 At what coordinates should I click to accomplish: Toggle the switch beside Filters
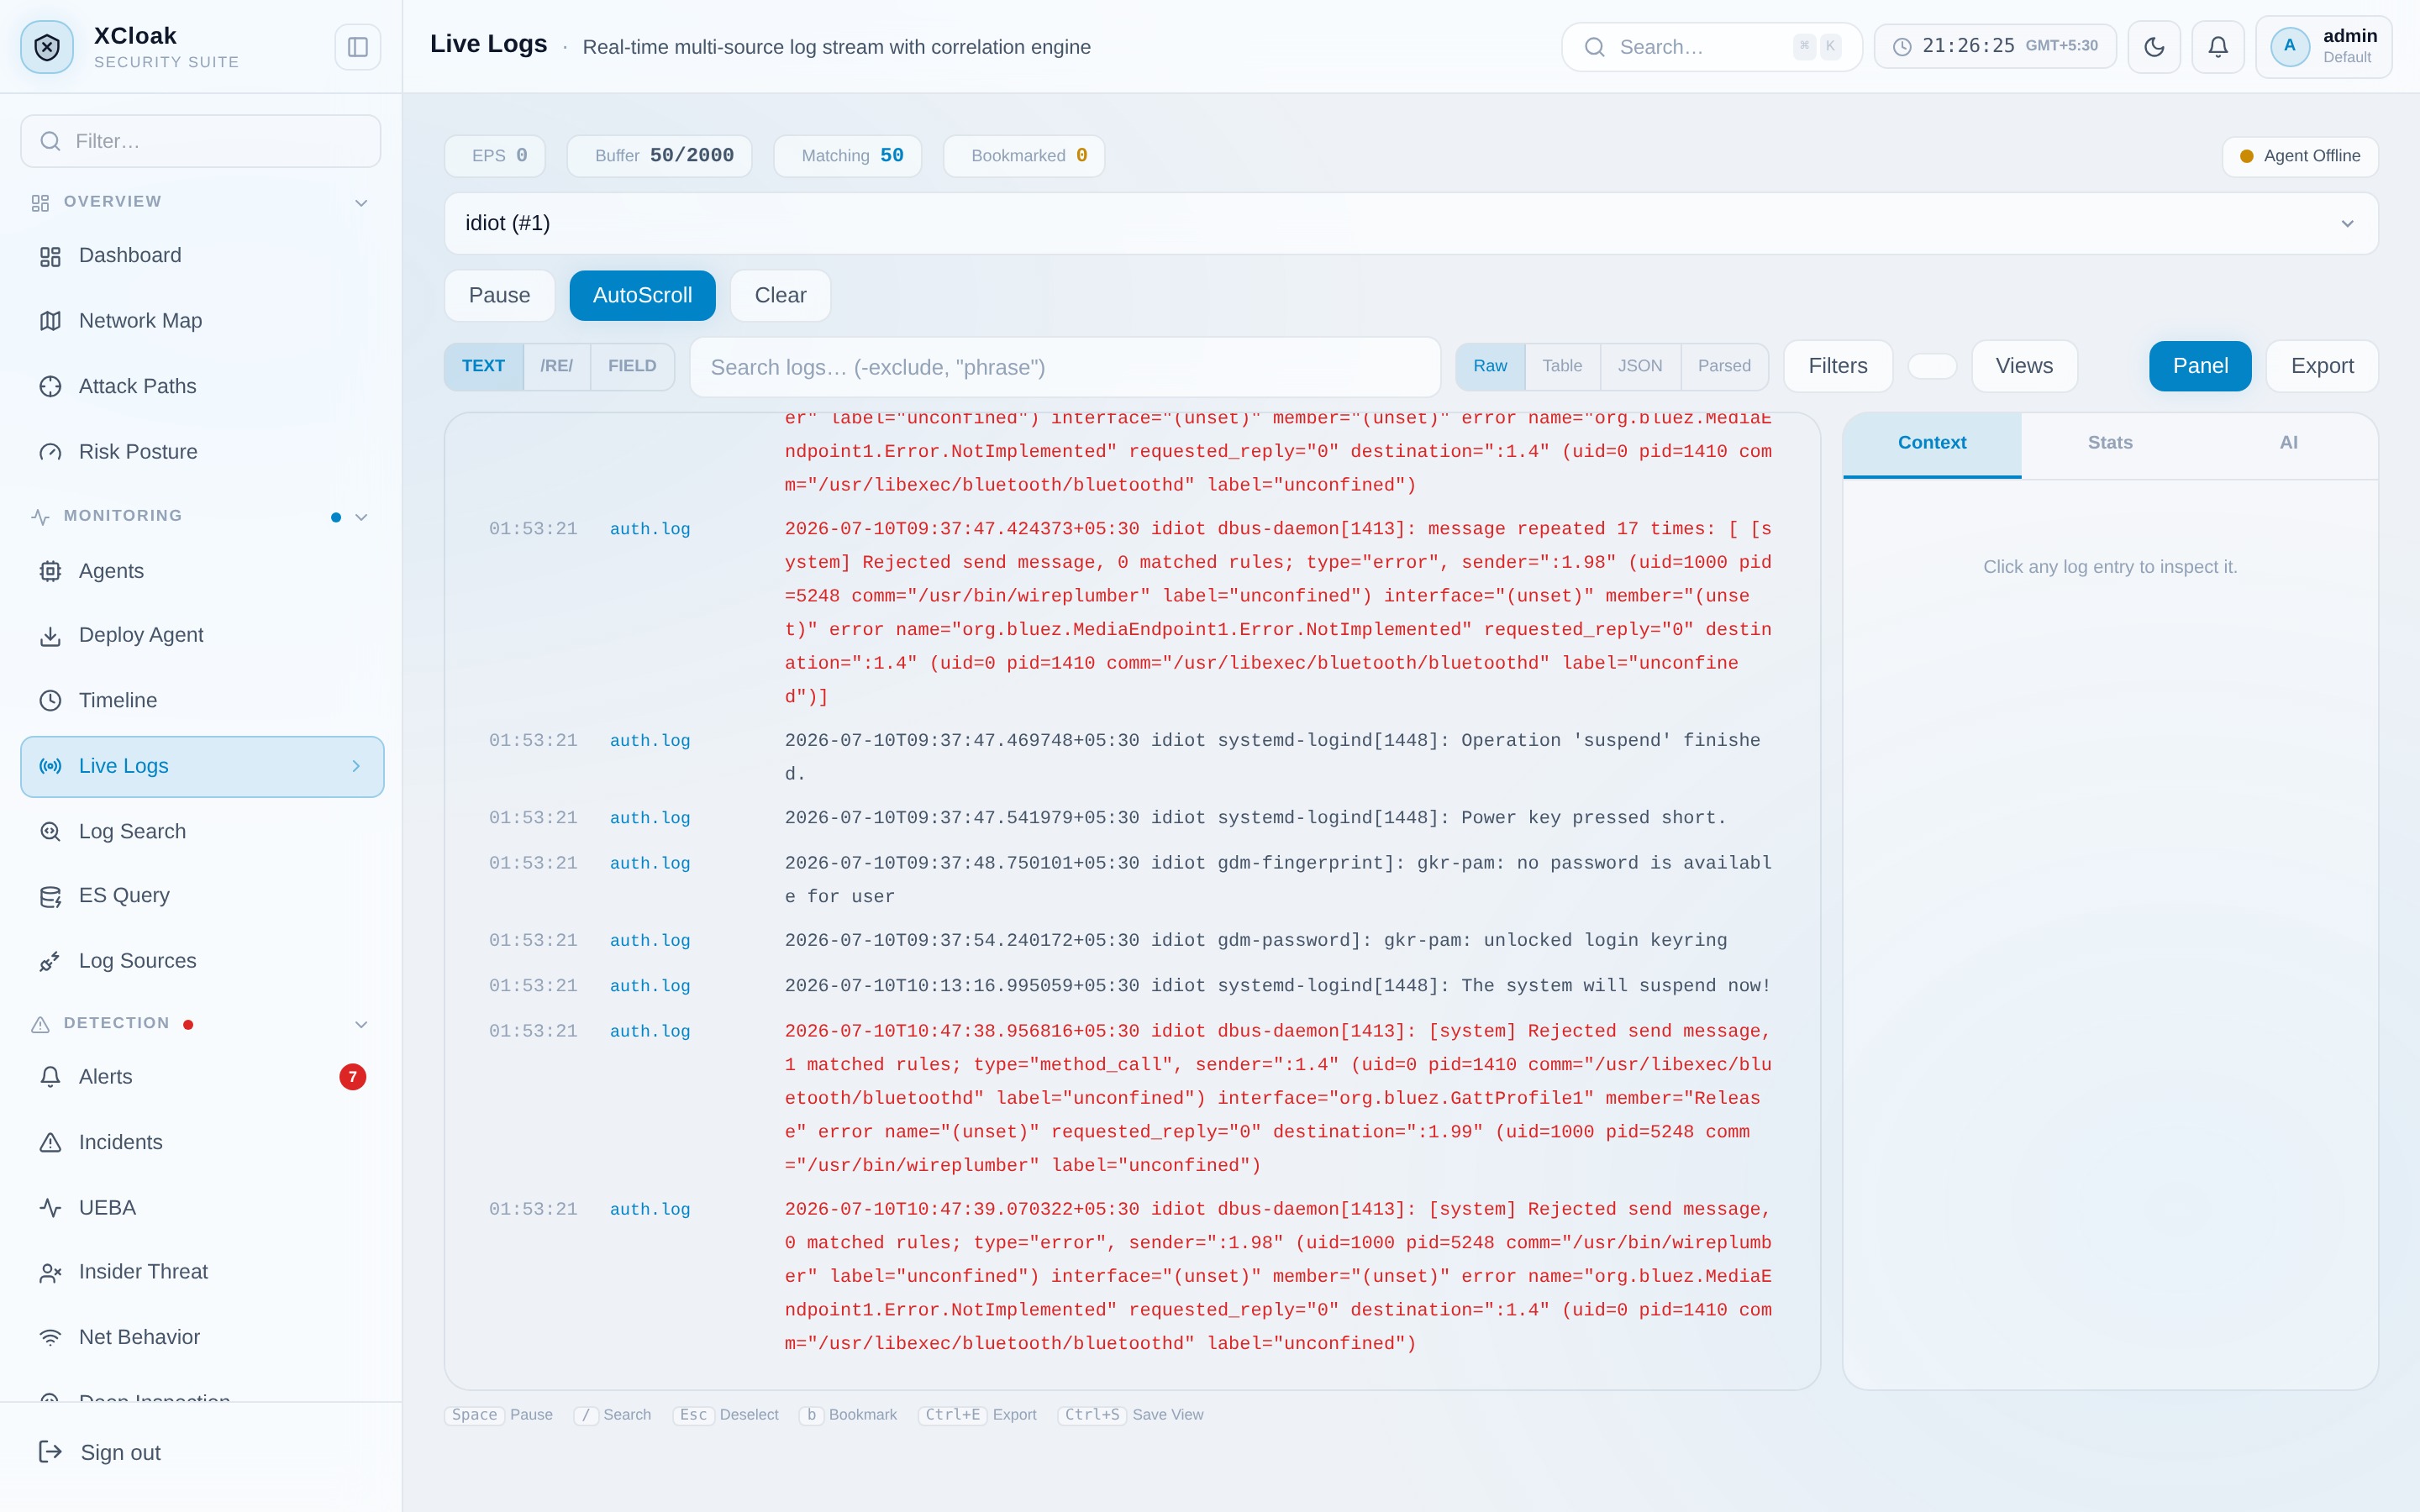point(1931,367)
